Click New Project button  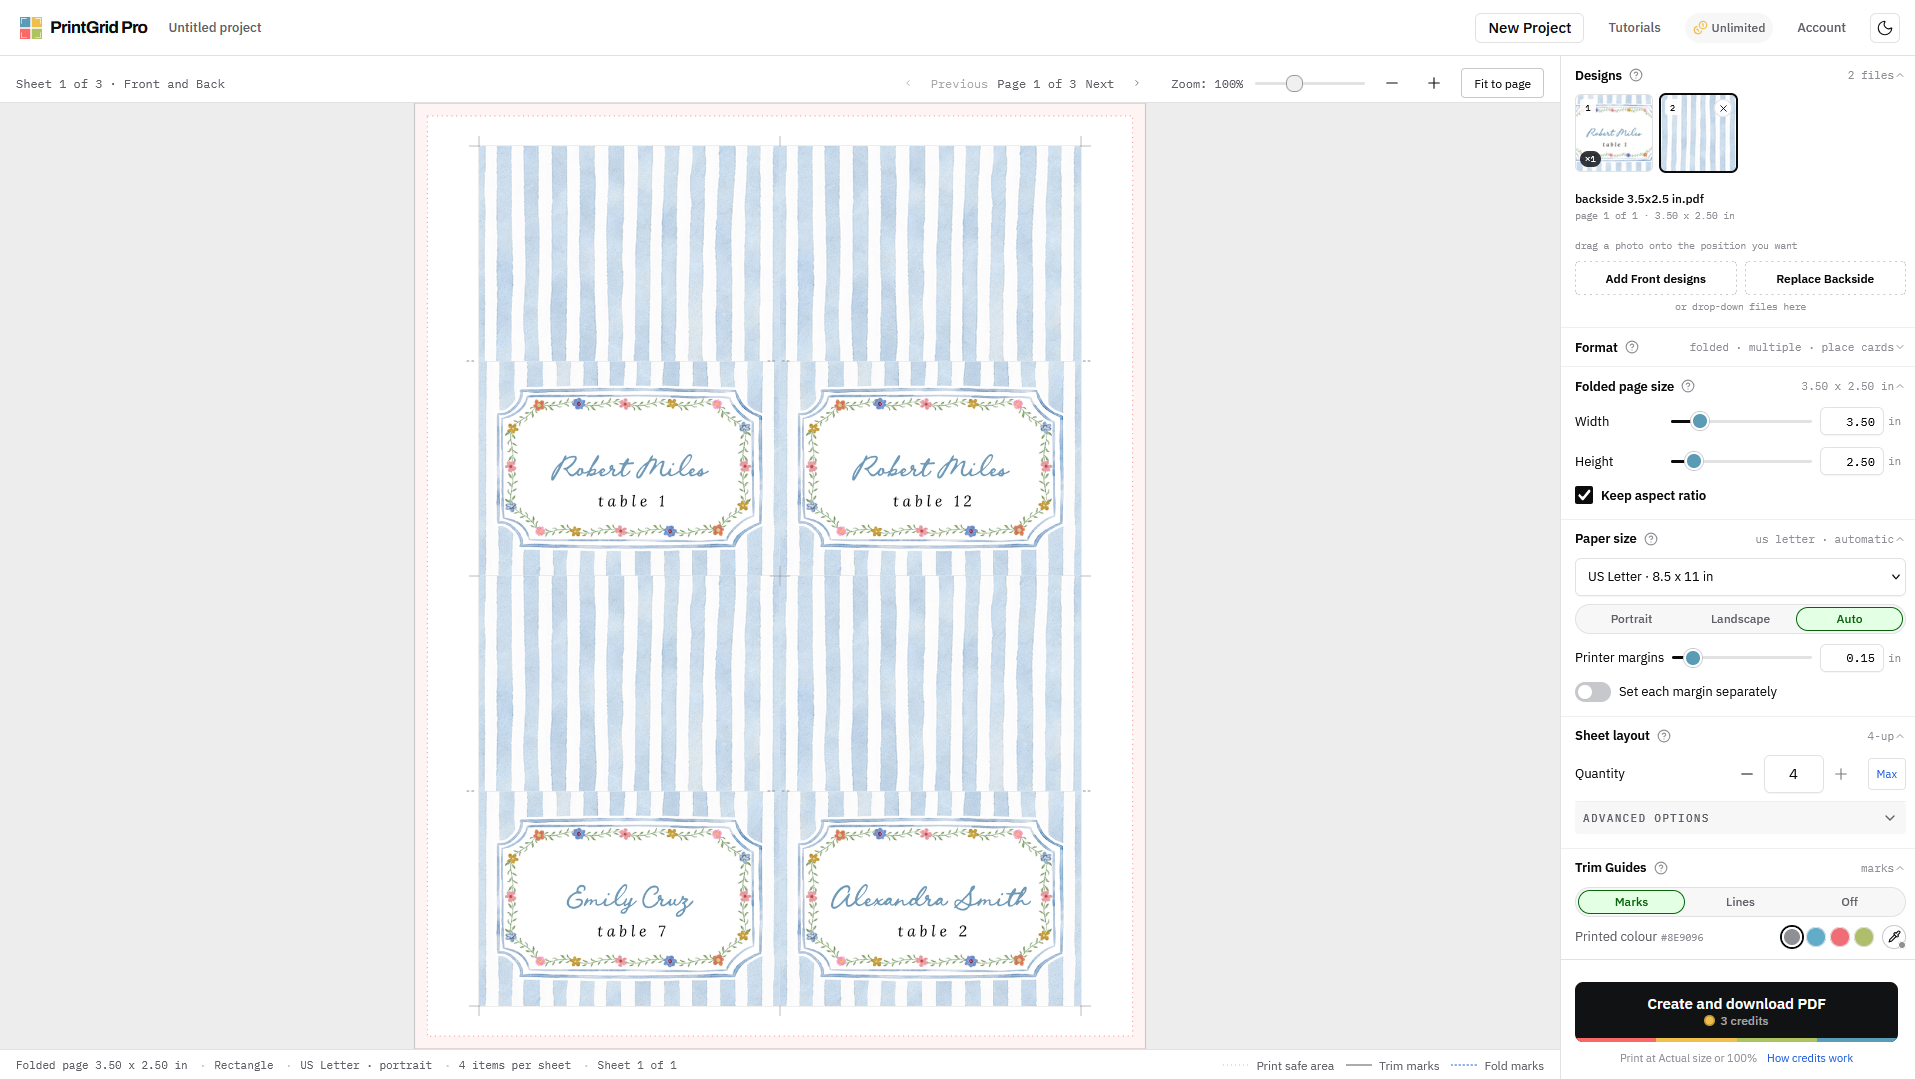[1529, 28]
